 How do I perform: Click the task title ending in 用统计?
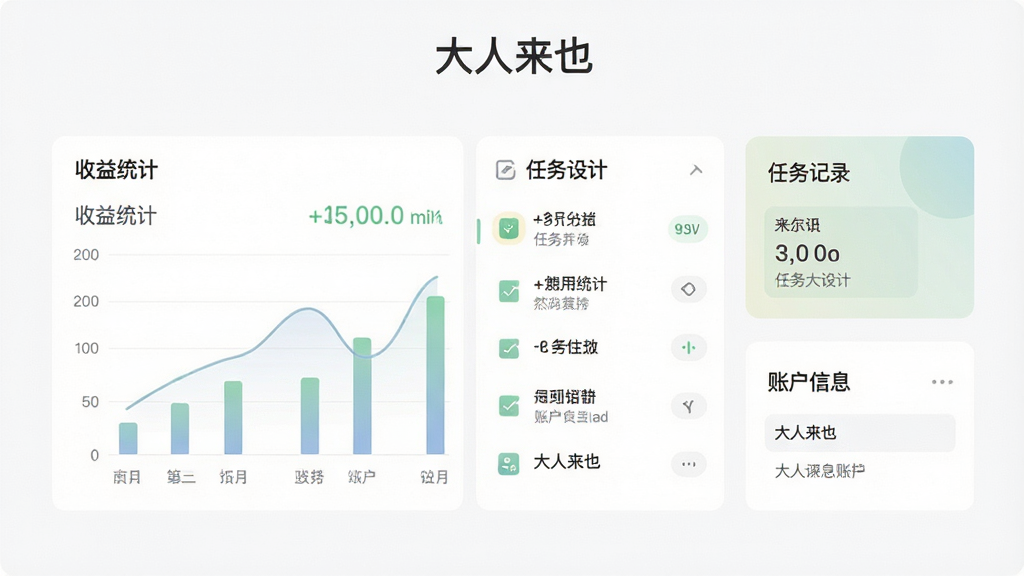(x=570, y=284)
